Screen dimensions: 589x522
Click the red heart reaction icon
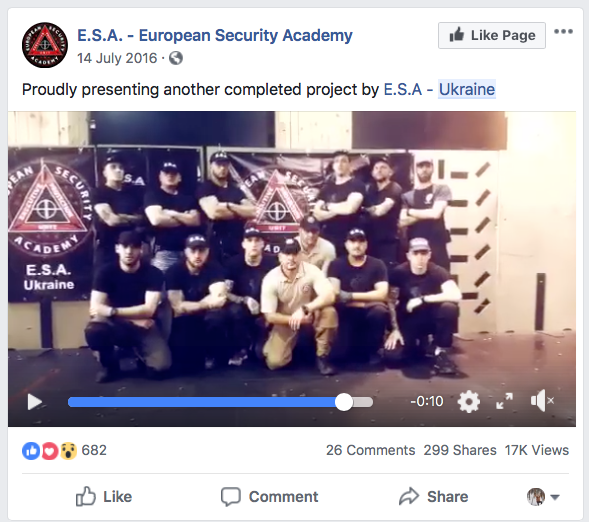(50, 451)
